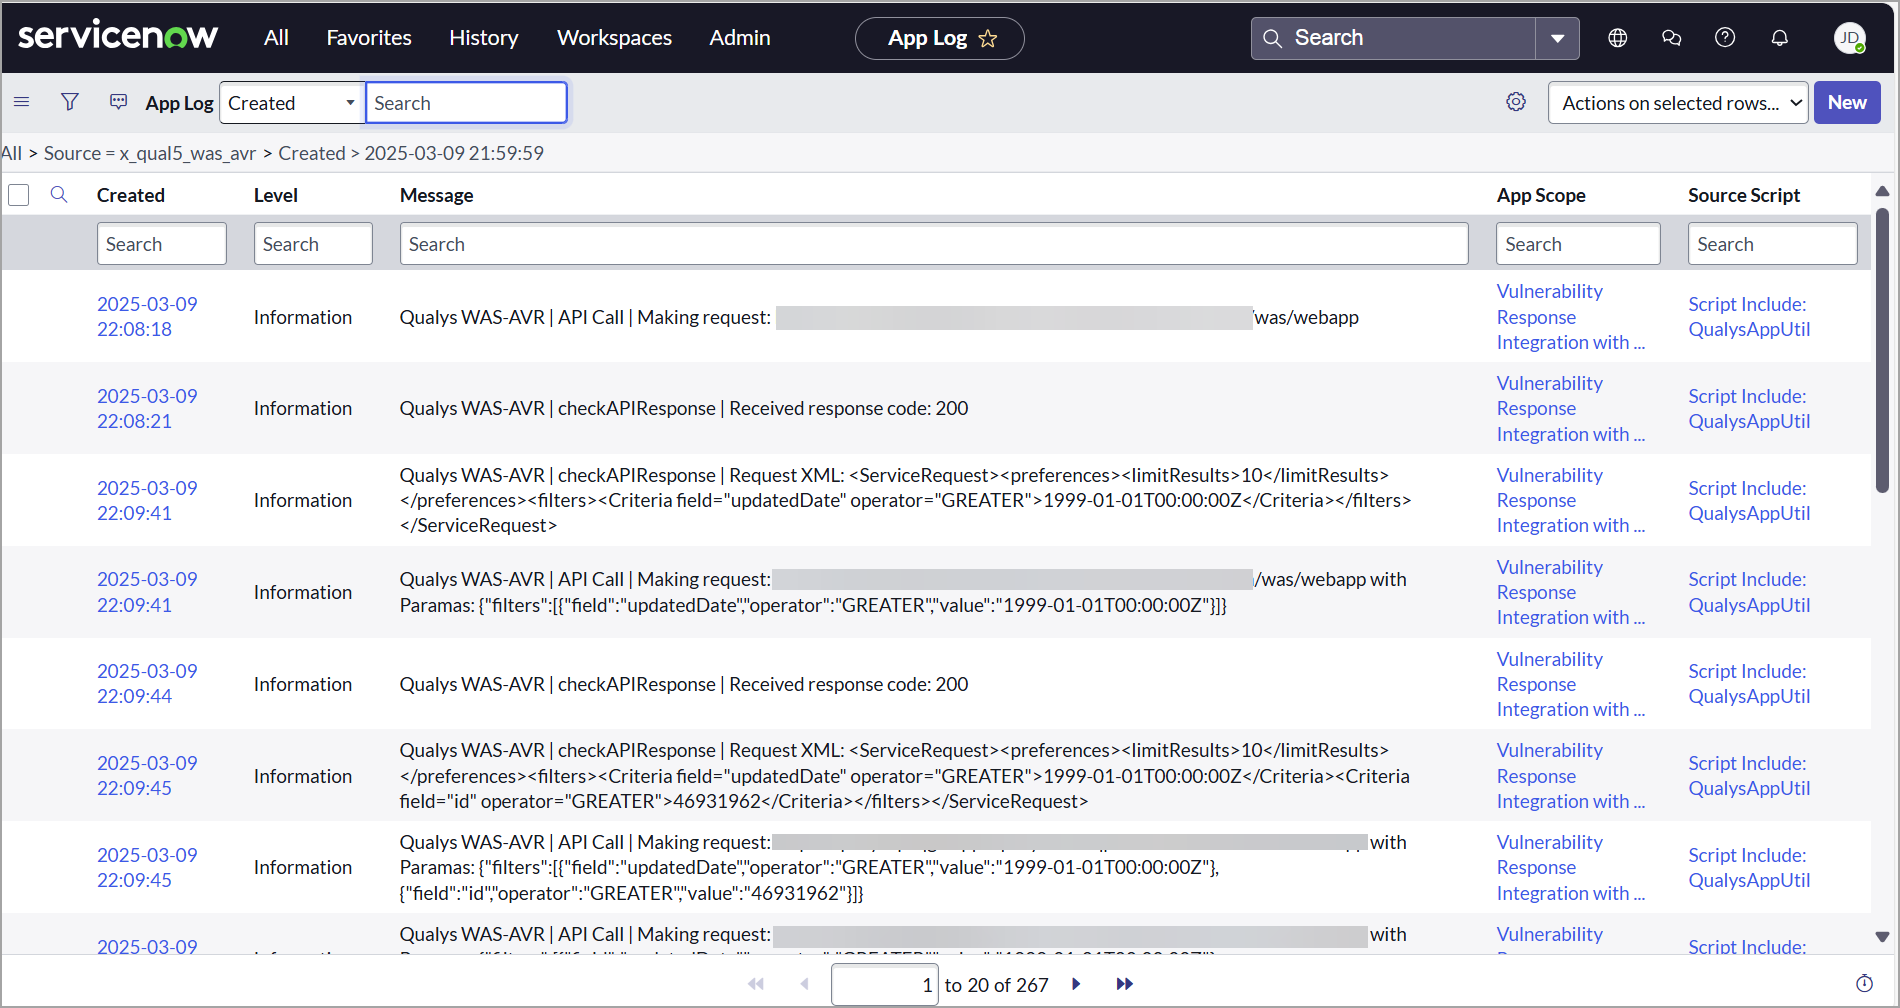The image size is (1900, 1008).
Task: Click the Created column search box
Action: pos(162,244)
